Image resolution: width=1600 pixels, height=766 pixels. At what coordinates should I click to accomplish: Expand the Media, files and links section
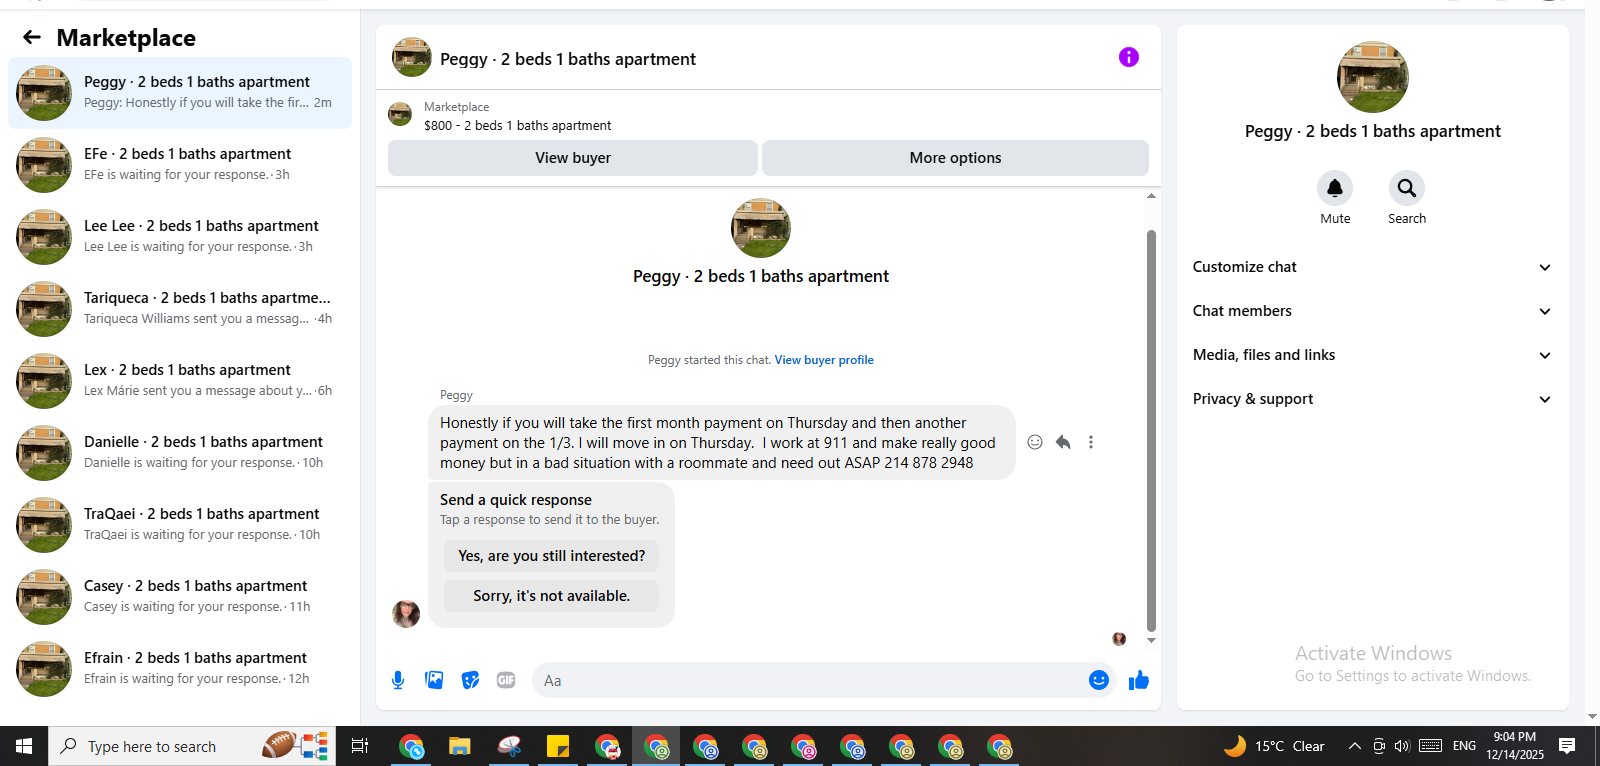[x=1372, y=355]
